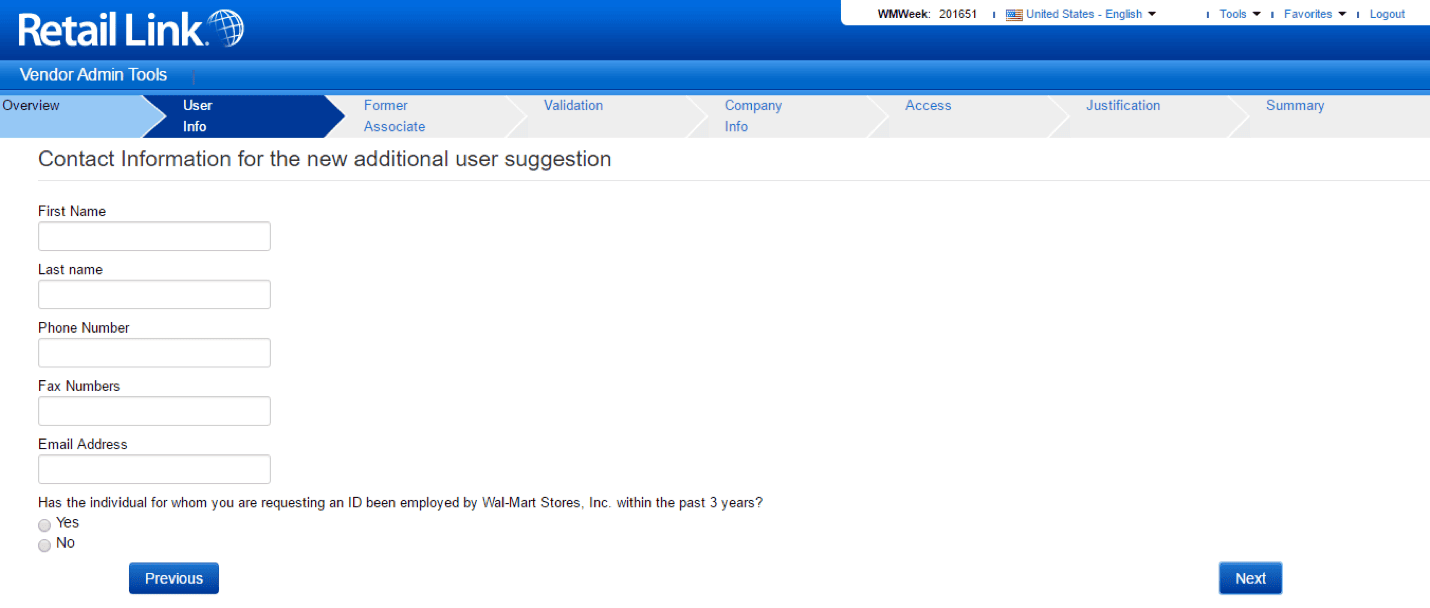Open the Justification step
The height and width of the screenshot is (608, 1430).
tap(1123, 105)
